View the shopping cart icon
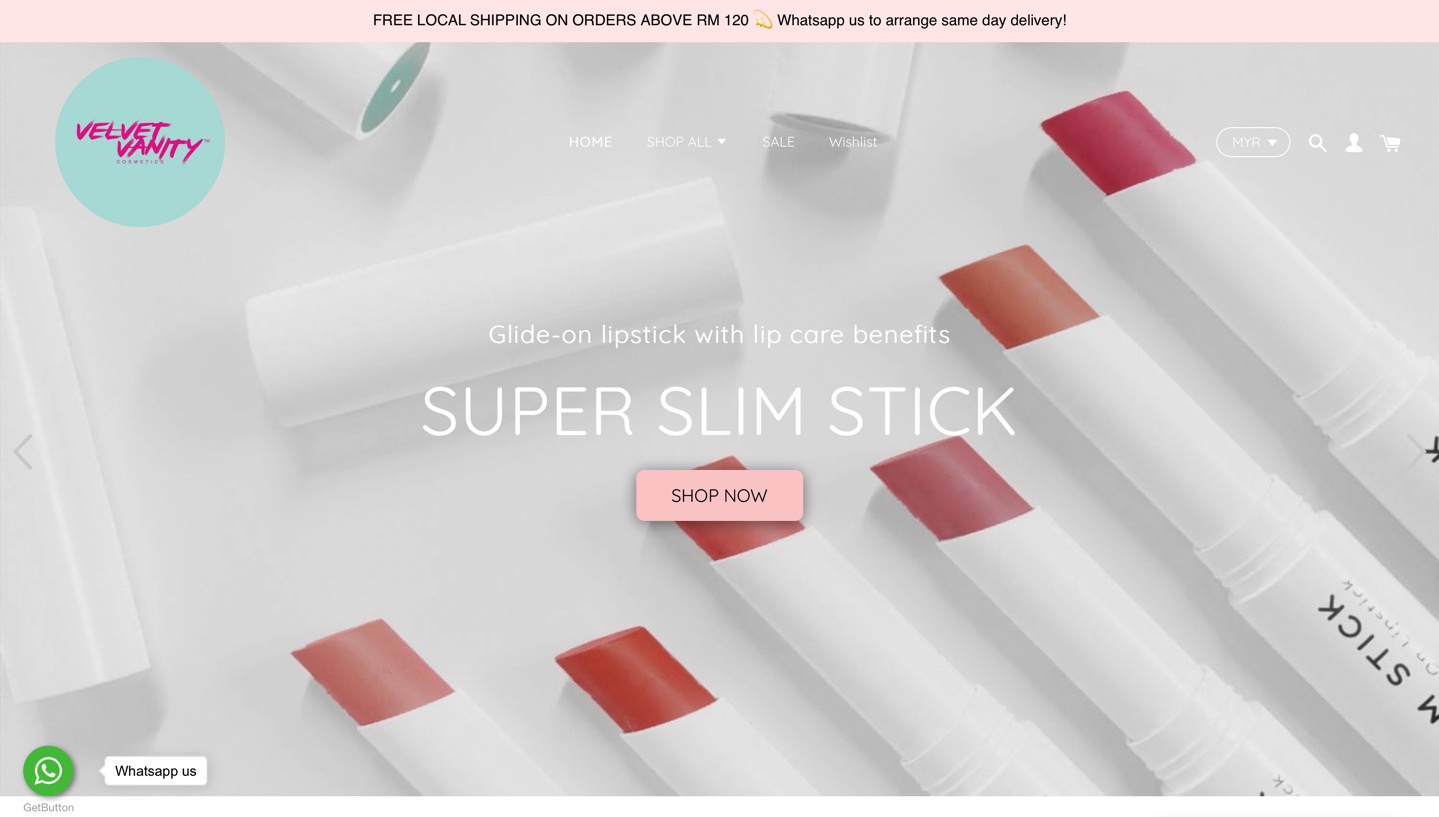1439x817 pixels. point(1390,143)
